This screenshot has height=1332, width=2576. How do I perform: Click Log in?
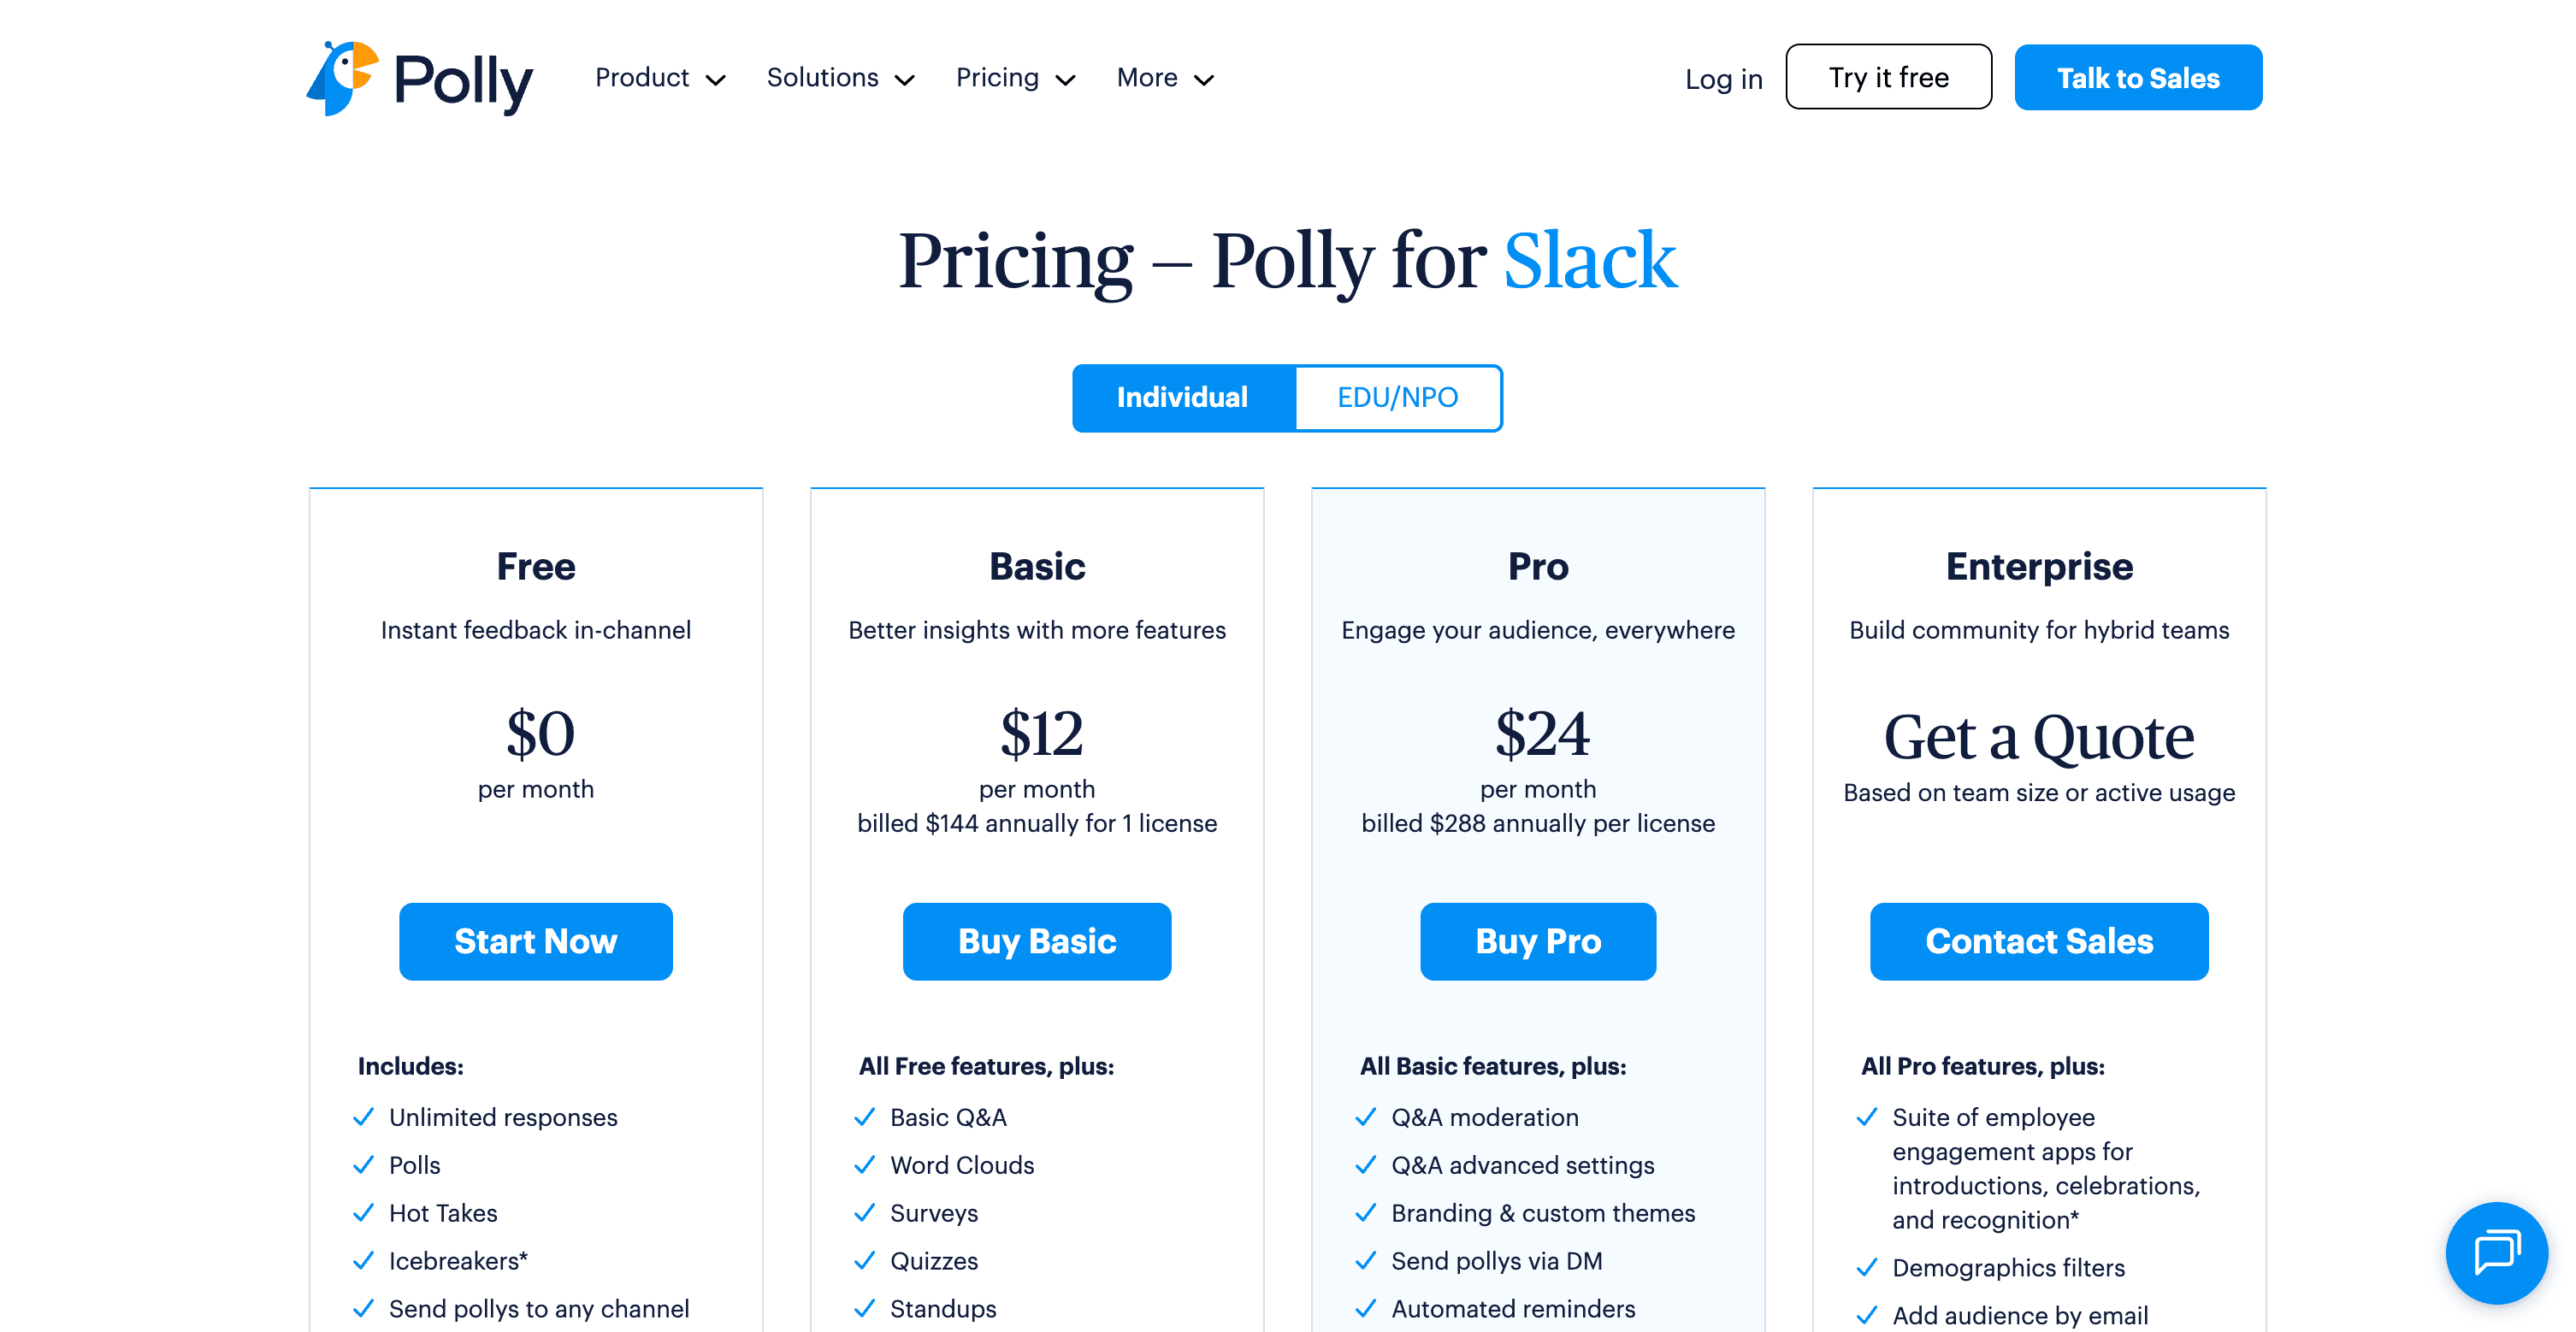click(1723, 77)
